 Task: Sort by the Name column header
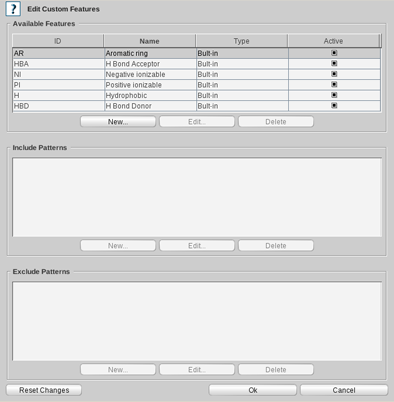coord(149,41)
